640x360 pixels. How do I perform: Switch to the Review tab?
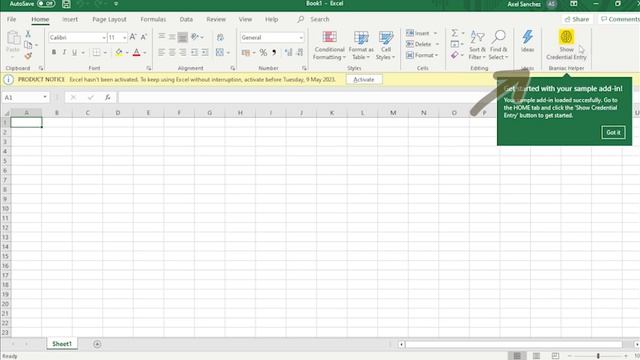tap(216, 19)
